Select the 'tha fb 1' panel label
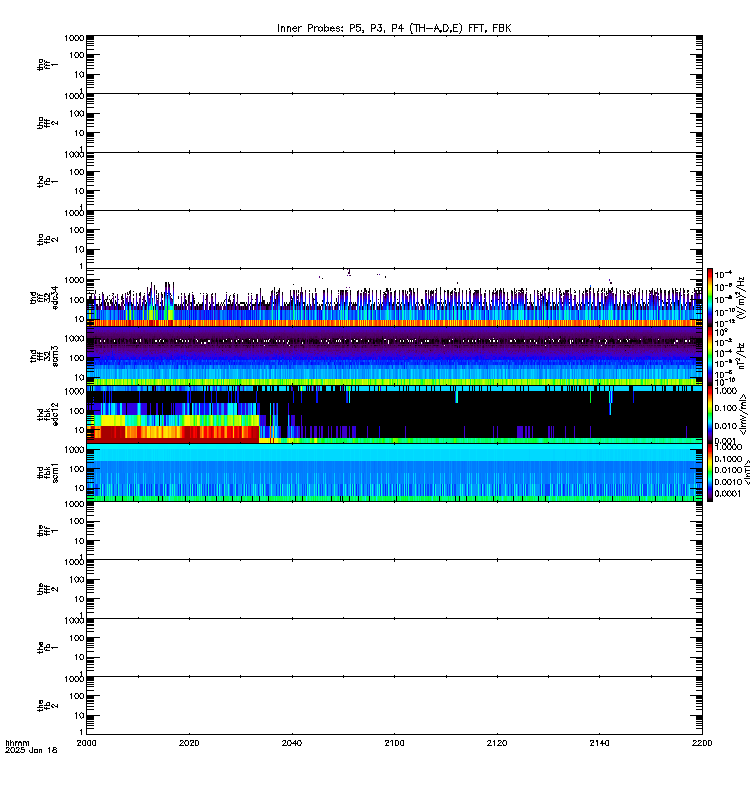This screenshot has width=750, height=800. pyautogui.click(x=47, y=182)
